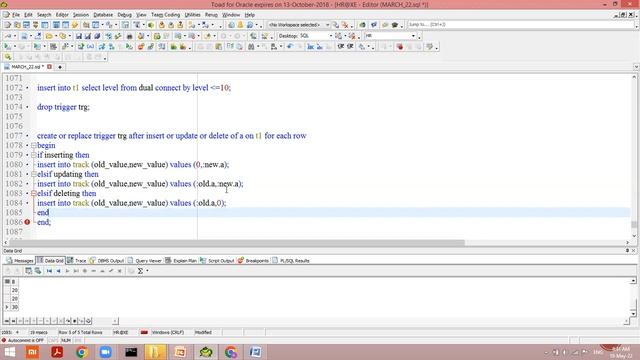Click the Windows Start button
Viewport: 640px width, 360px height.
(x=10, y=352)
